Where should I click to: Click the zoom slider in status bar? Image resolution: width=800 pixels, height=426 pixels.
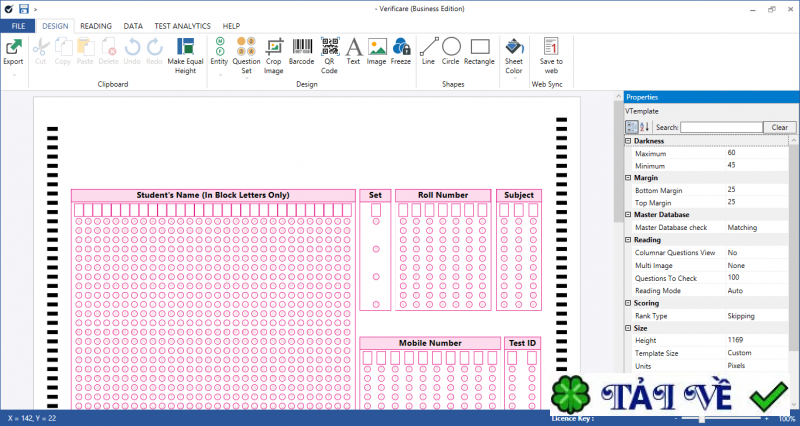[x=721, y=418]
